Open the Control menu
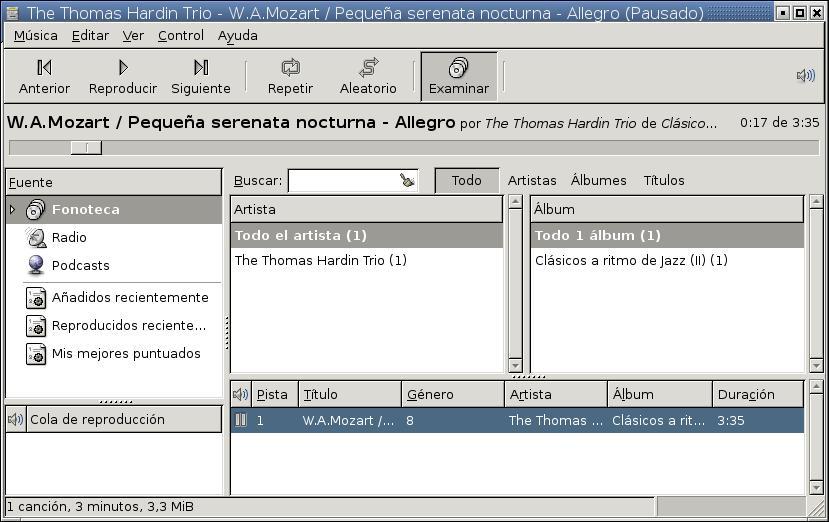829x522 pixels. (x=181, y=35)
